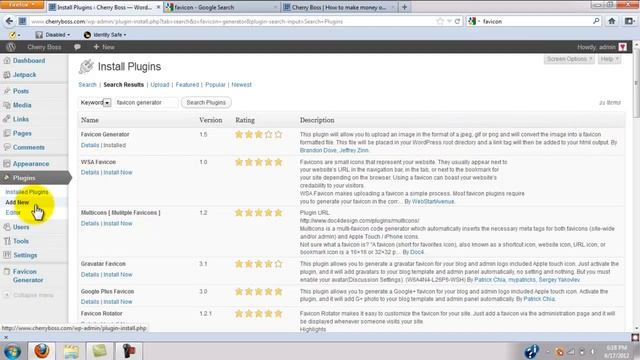
Task: Click the Windows Start button
Action: (x=12, y=351)
